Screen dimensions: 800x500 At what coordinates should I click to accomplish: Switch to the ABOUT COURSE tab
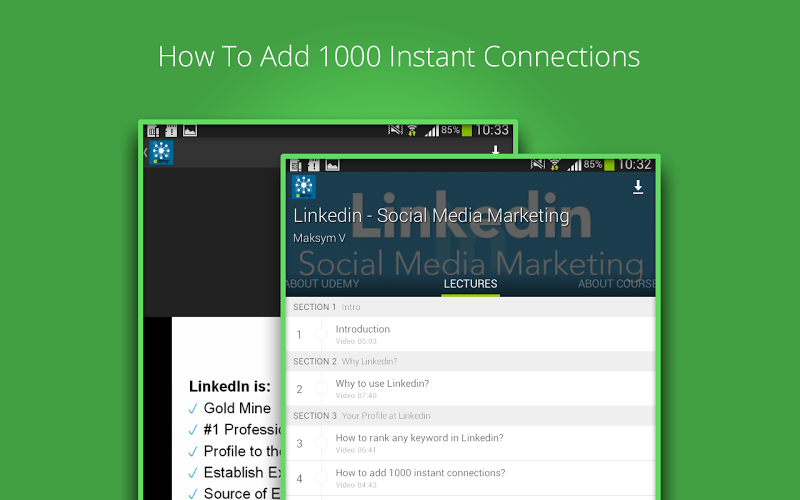616,284
